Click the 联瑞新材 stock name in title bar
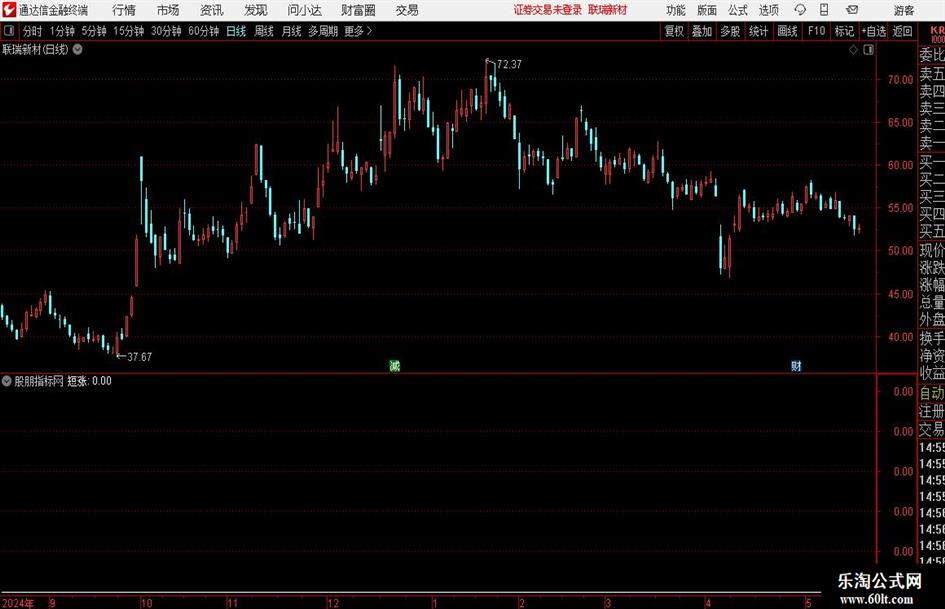945x609 pixels. (608, 10)
